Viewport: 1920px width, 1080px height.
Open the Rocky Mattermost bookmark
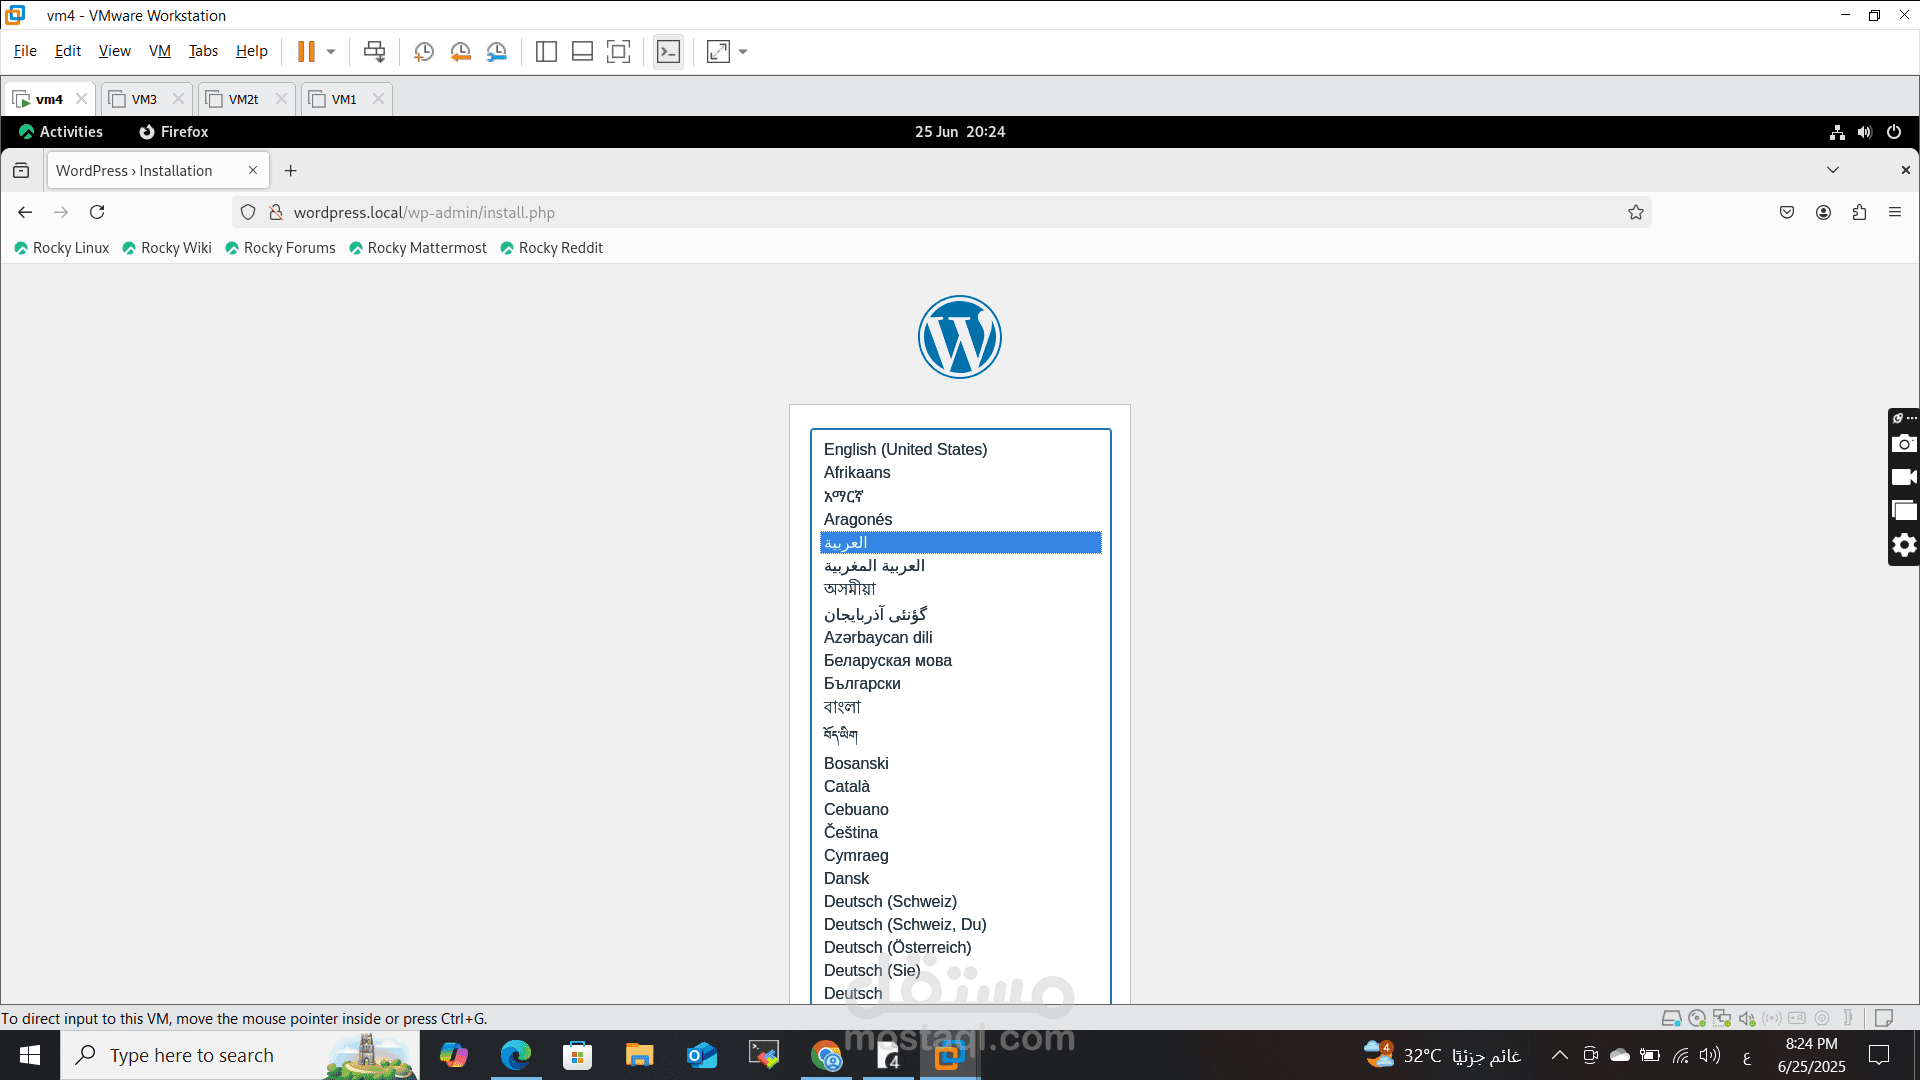[x=418, y=248]
